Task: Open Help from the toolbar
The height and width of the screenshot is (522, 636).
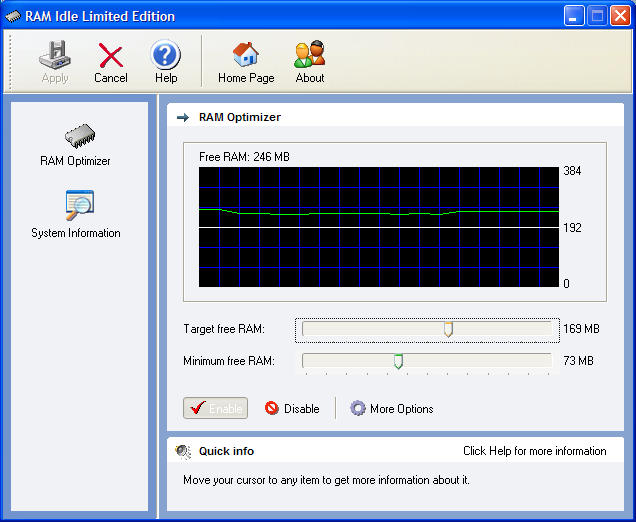Action: 165,62
